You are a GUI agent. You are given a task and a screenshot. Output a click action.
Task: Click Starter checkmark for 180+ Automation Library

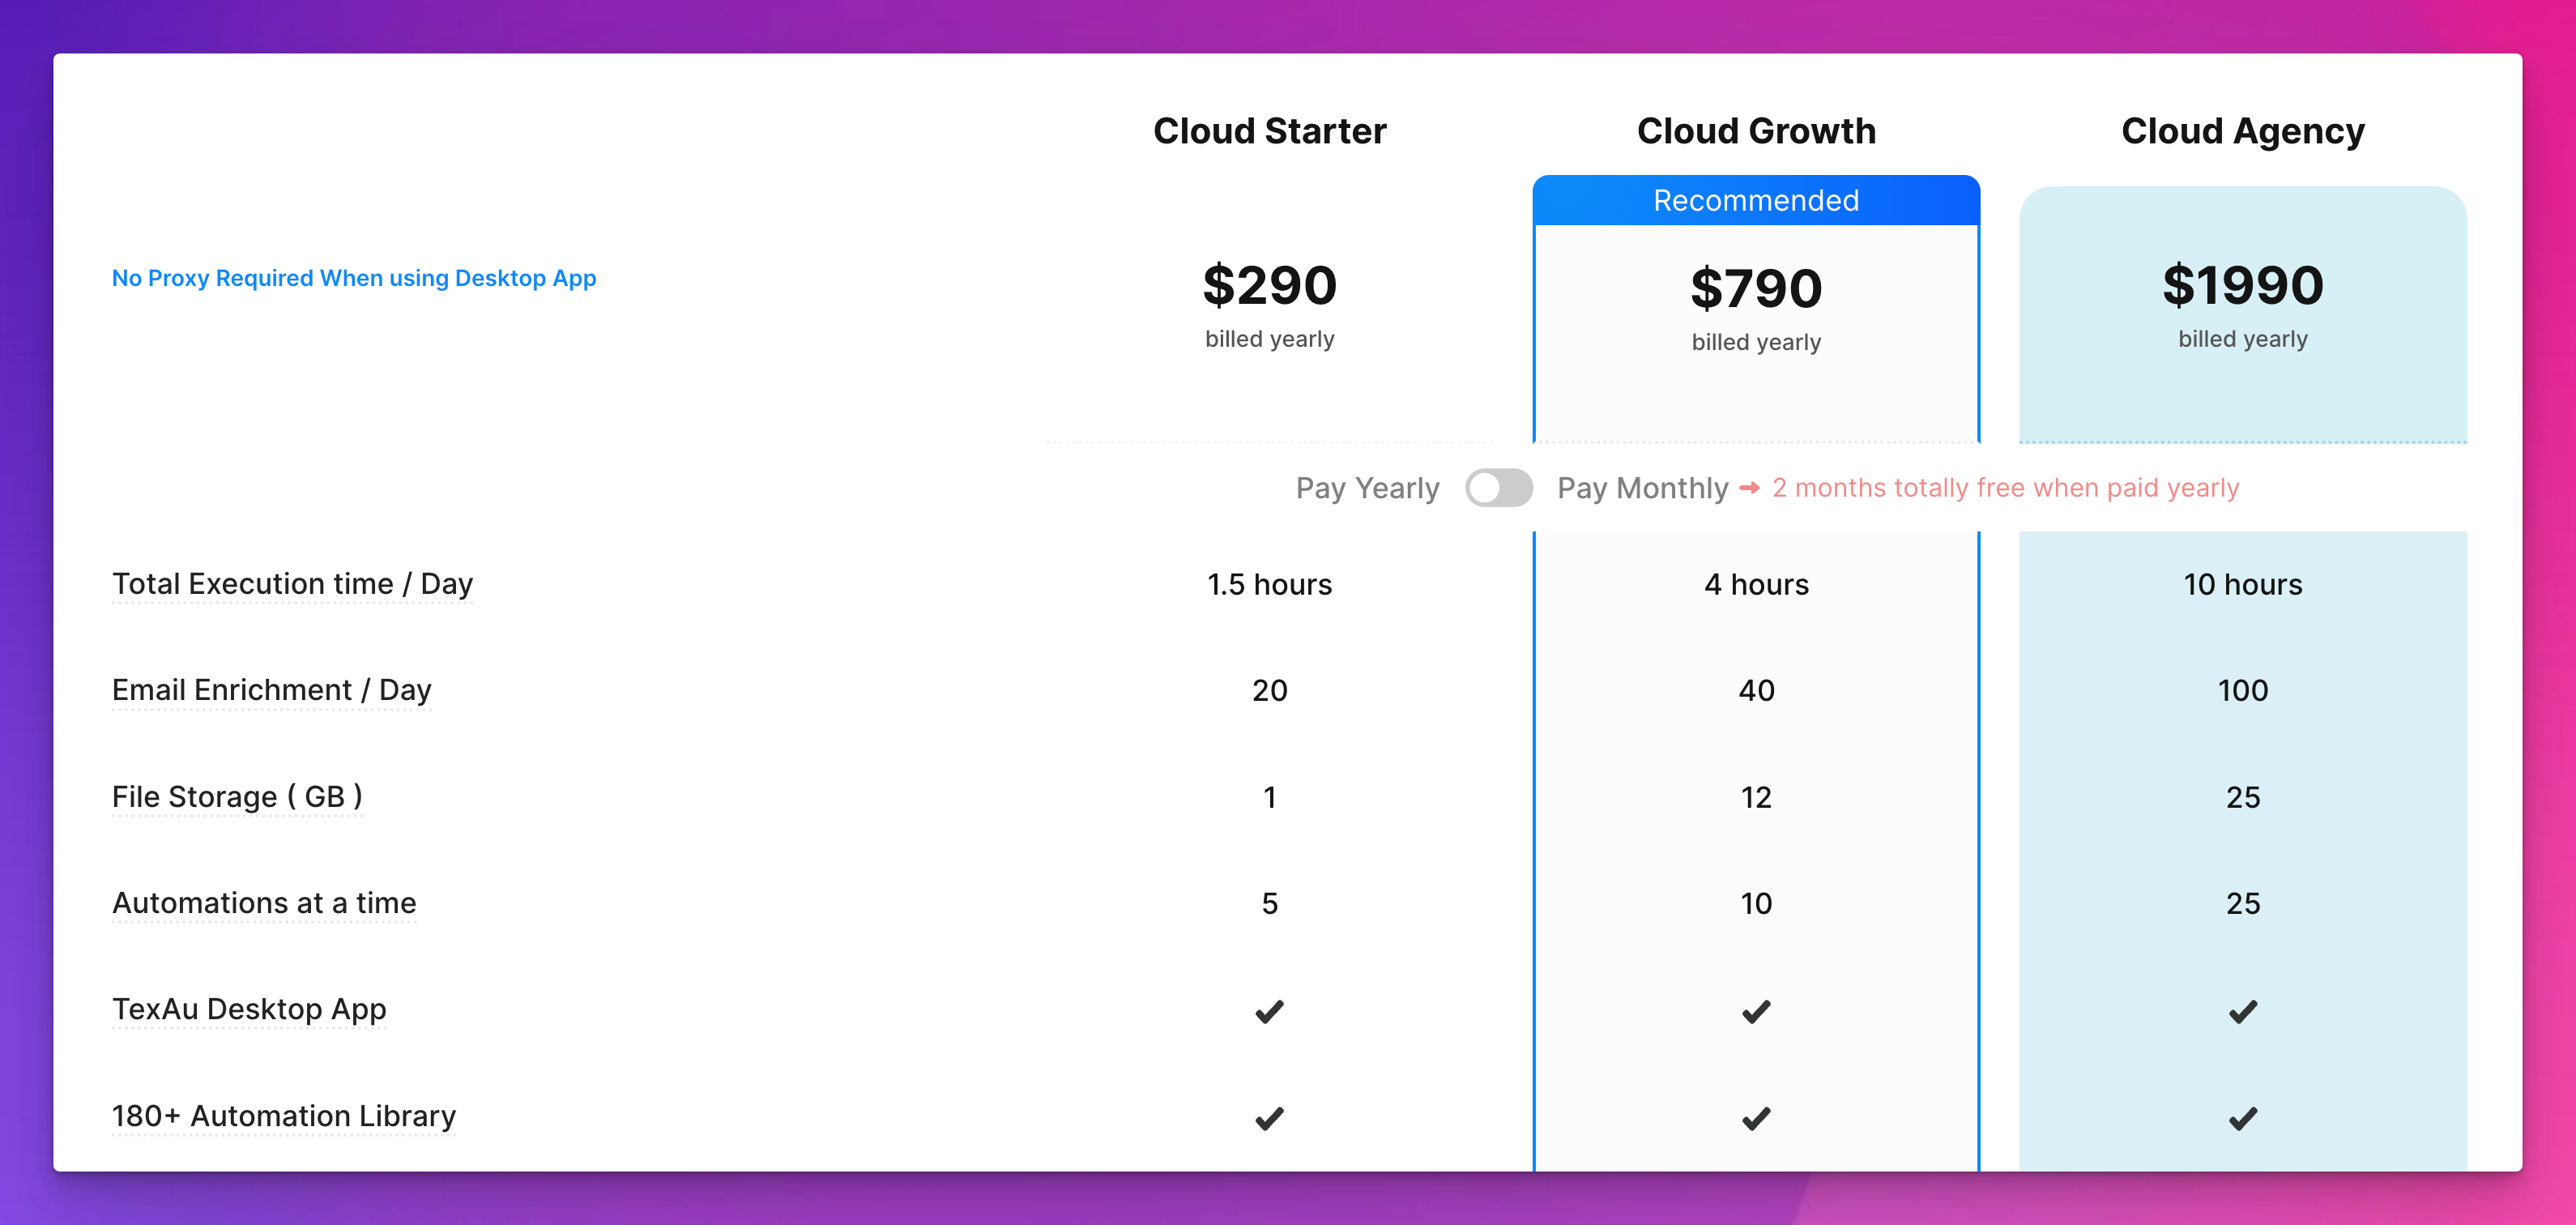point(1269,1117)
